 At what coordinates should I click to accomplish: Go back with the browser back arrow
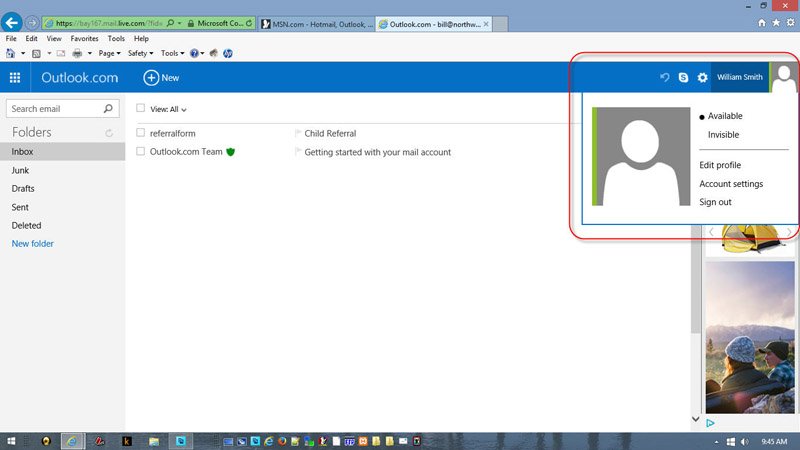[x=12, y=22]
